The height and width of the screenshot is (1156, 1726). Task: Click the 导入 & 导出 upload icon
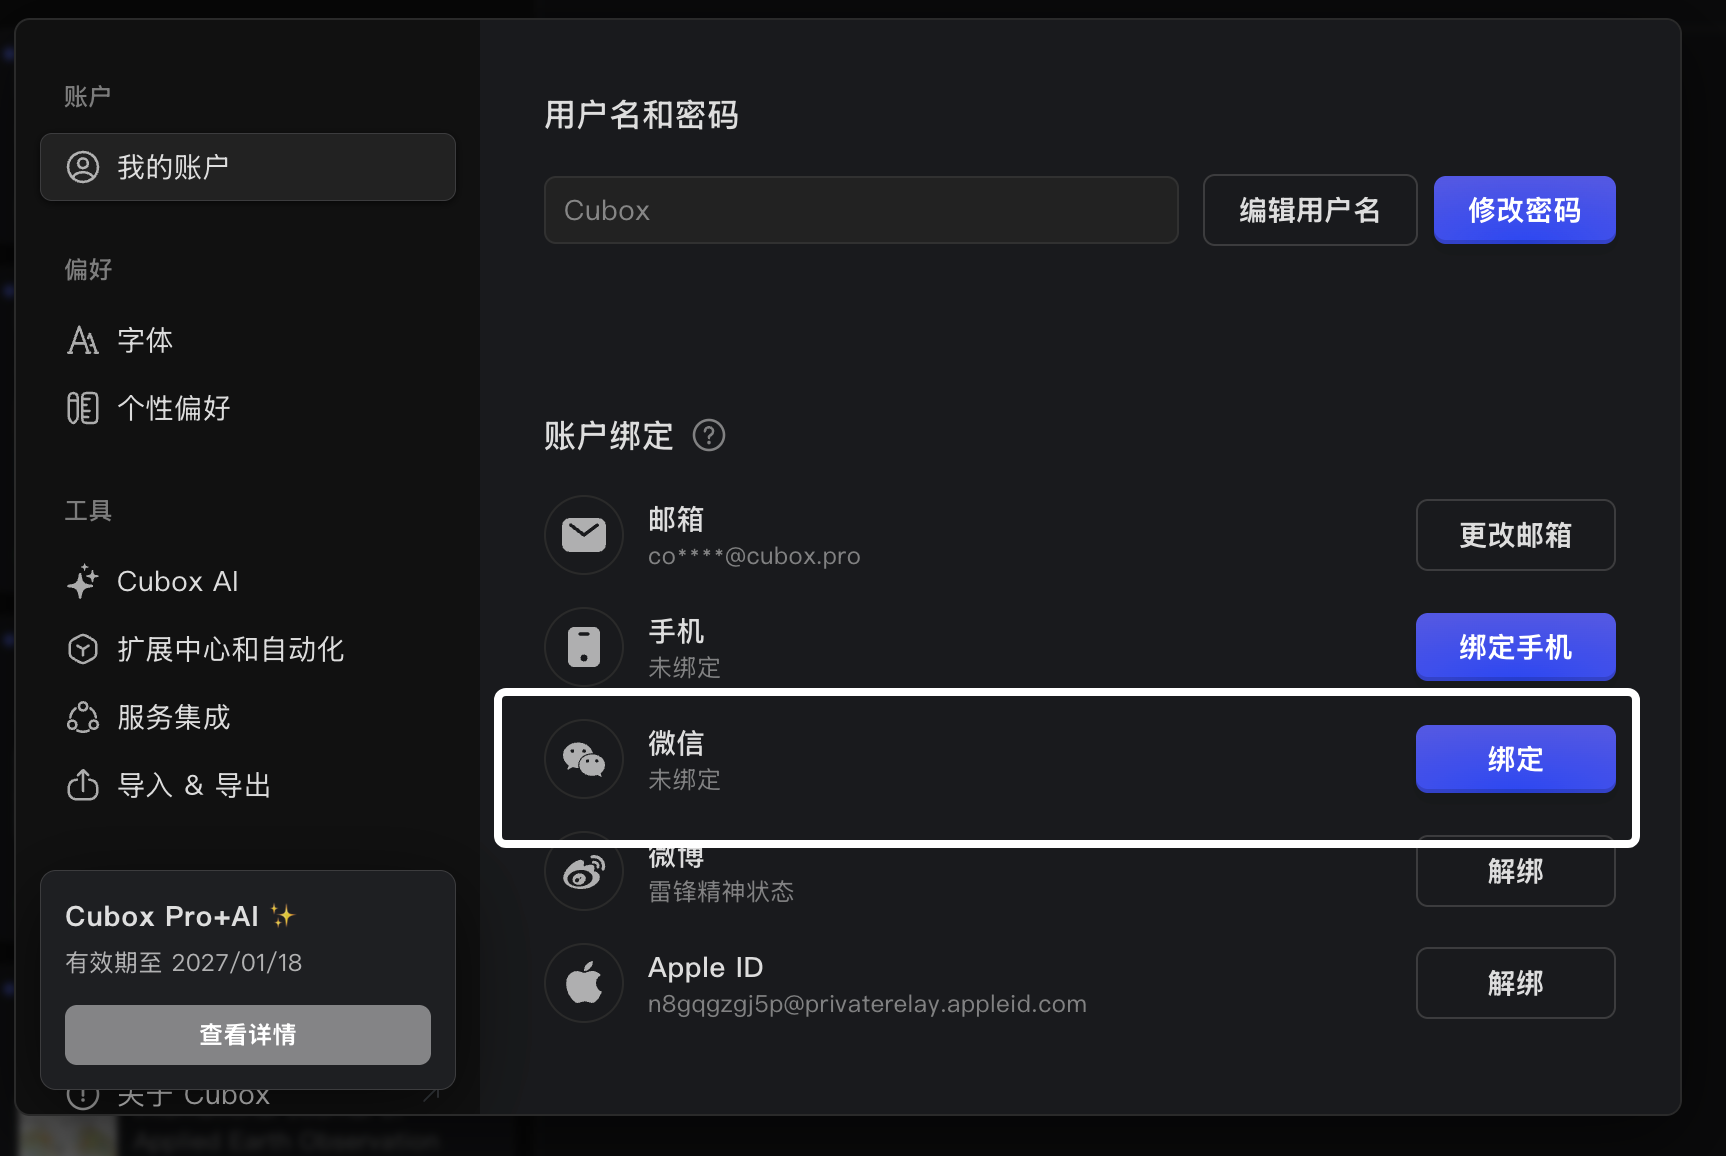83,785
